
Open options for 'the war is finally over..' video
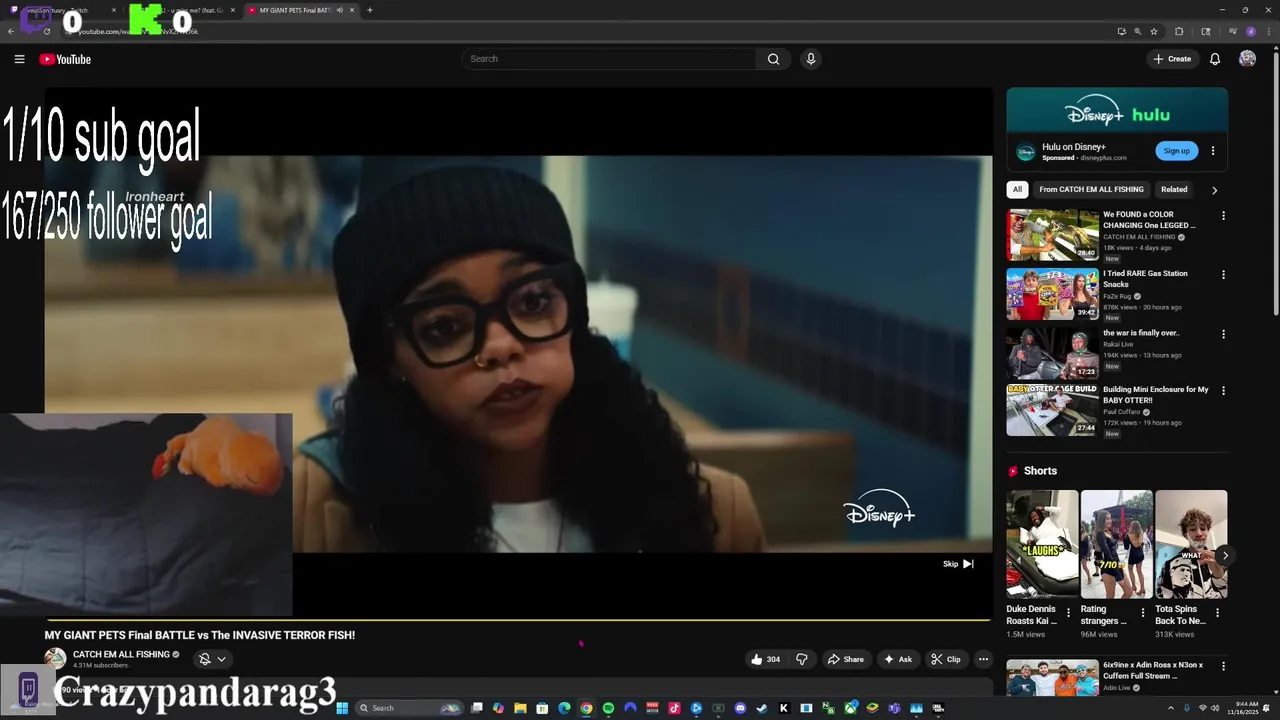coord(1223,334)
